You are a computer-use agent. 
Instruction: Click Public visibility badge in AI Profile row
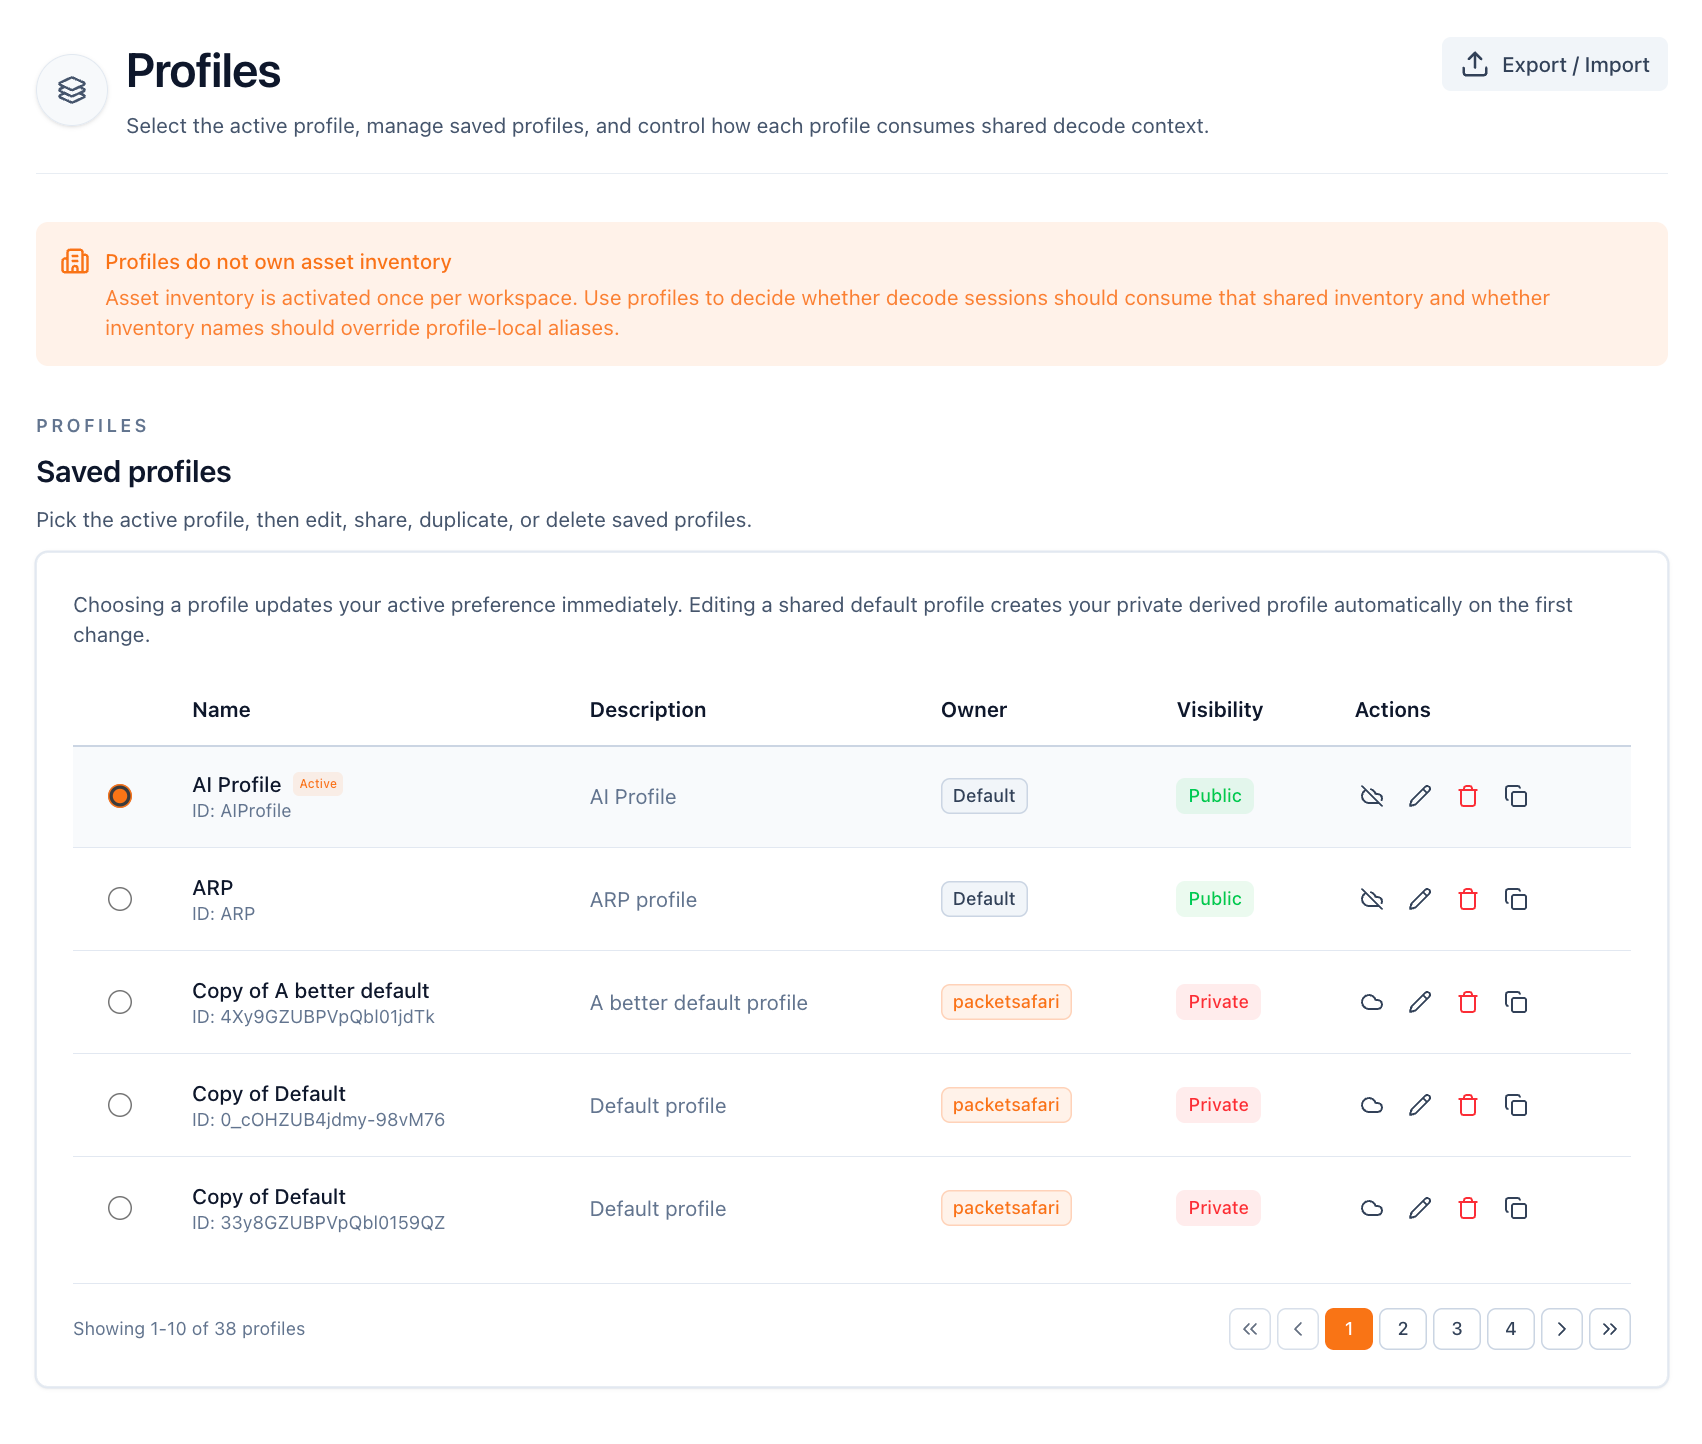tap(1215, 796)
